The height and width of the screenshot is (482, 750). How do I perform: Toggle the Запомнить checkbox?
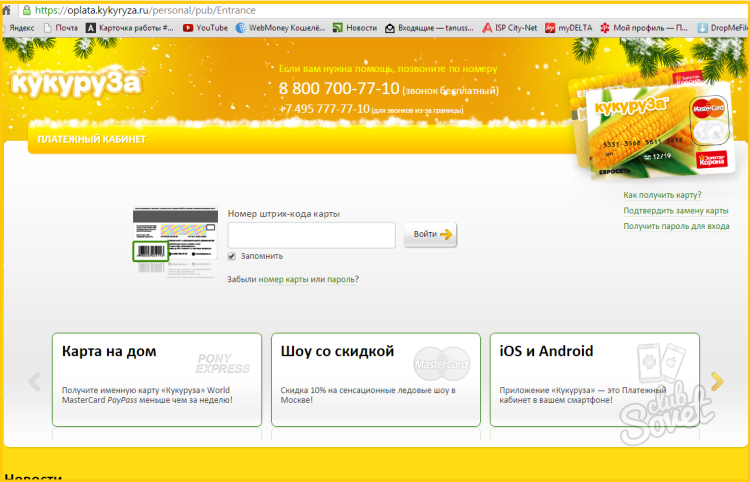point(232,257)
